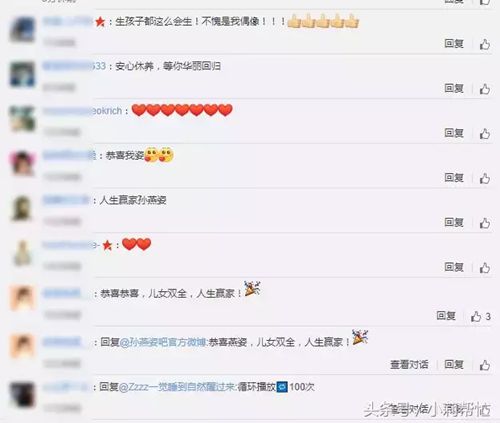
Task: Open avatar of 生孩子都这么会生 commenter
Action: click(22, 30)
